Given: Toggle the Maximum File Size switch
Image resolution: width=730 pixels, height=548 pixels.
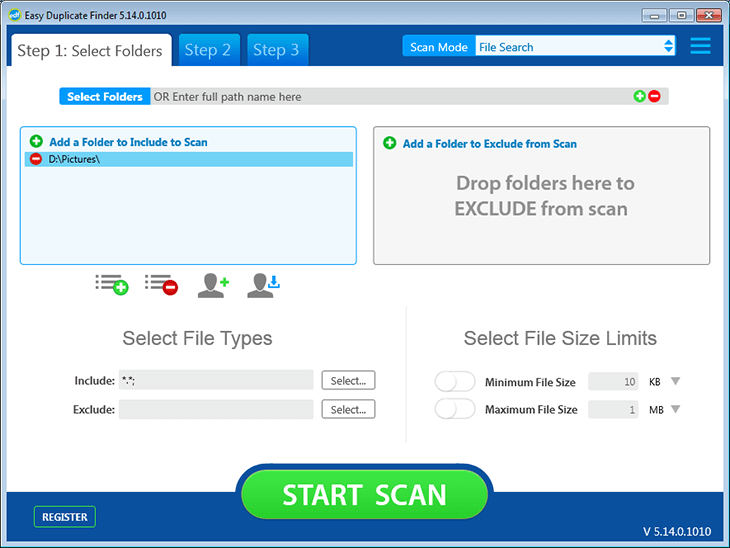Looking at the screenshot, I should [455, 409].
